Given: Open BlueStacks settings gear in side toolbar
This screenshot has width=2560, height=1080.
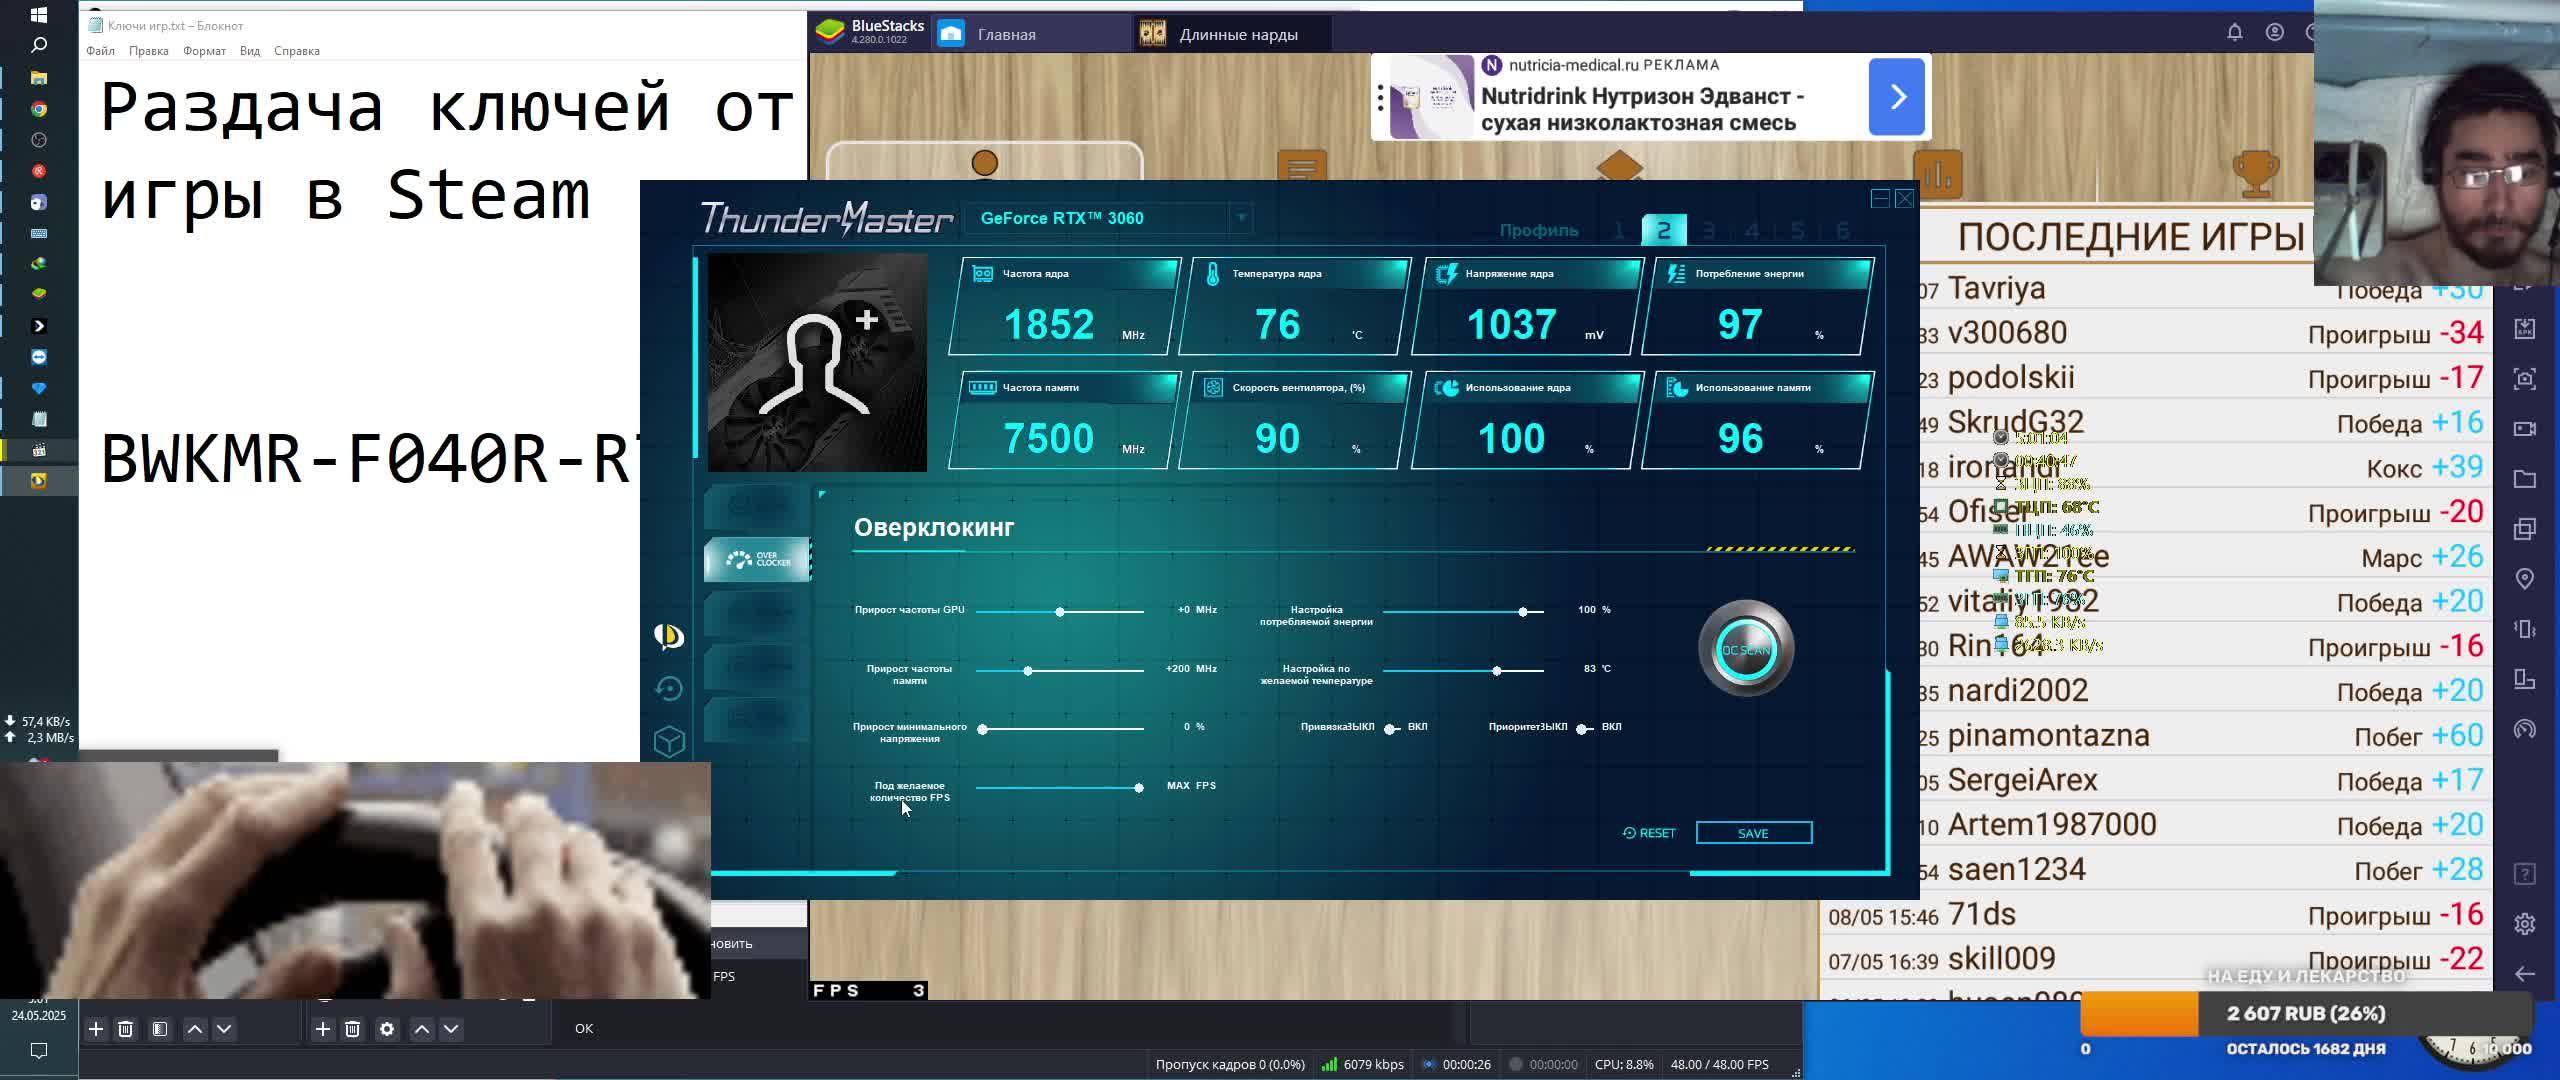Looking at the screenshot, I should [x=2524, y=924].
